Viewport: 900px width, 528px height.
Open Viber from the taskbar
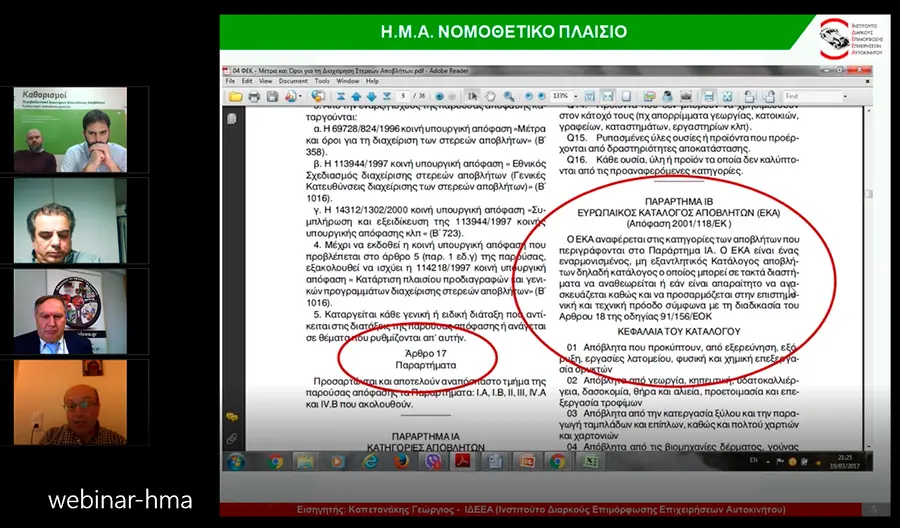tap(433, 461)
